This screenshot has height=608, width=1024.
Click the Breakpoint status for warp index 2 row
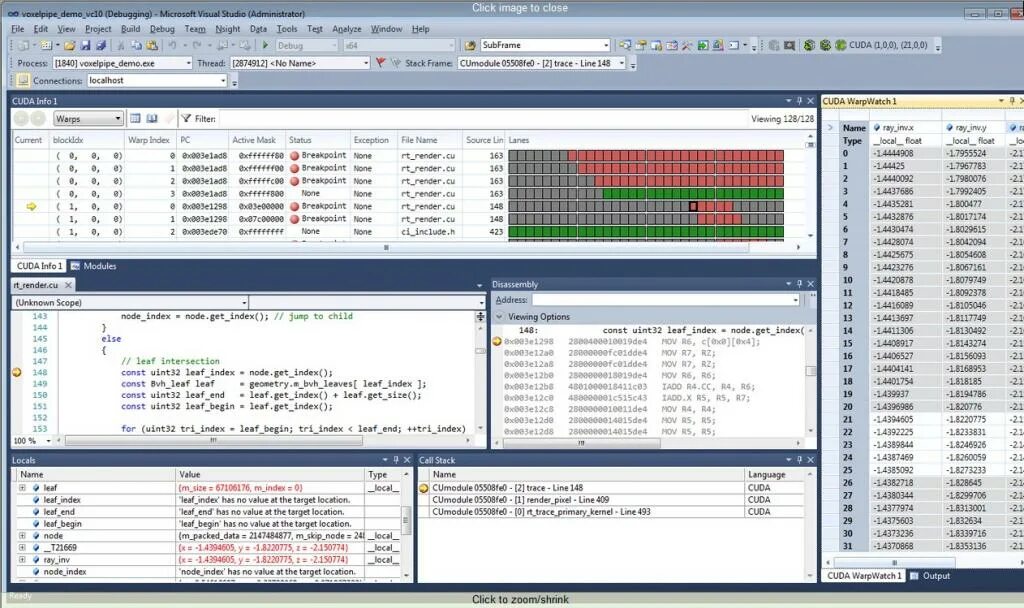(x=318, y=181)
